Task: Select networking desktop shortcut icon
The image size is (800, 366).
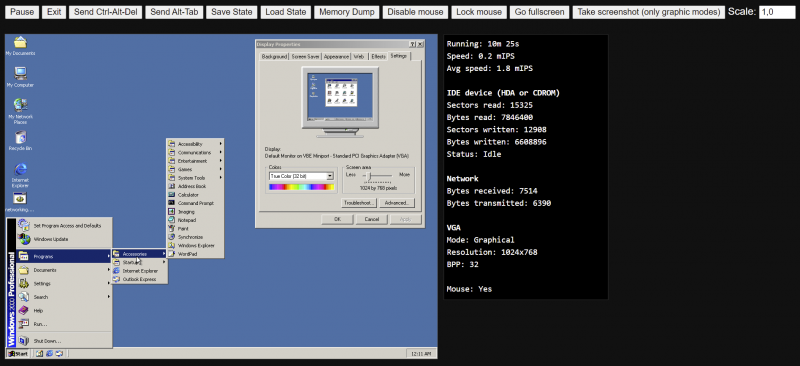Action: 20,203
